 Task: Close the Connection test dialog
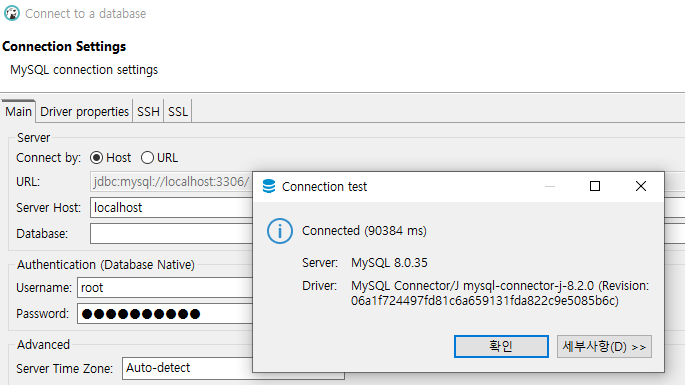(x=640, y=186)
